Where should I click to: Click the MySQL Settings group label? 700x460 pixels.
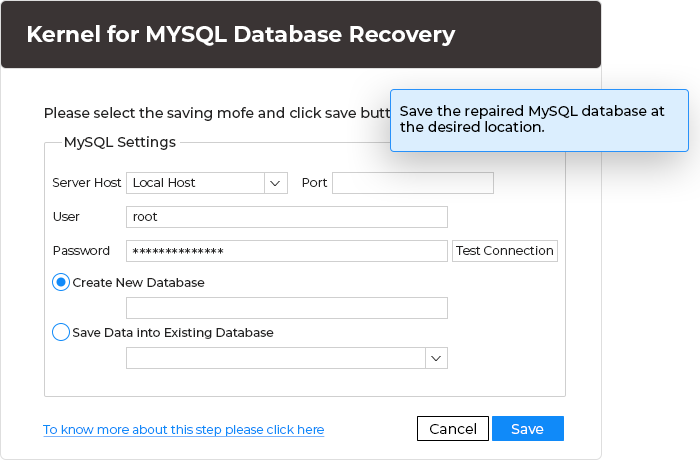click(119, 142)
